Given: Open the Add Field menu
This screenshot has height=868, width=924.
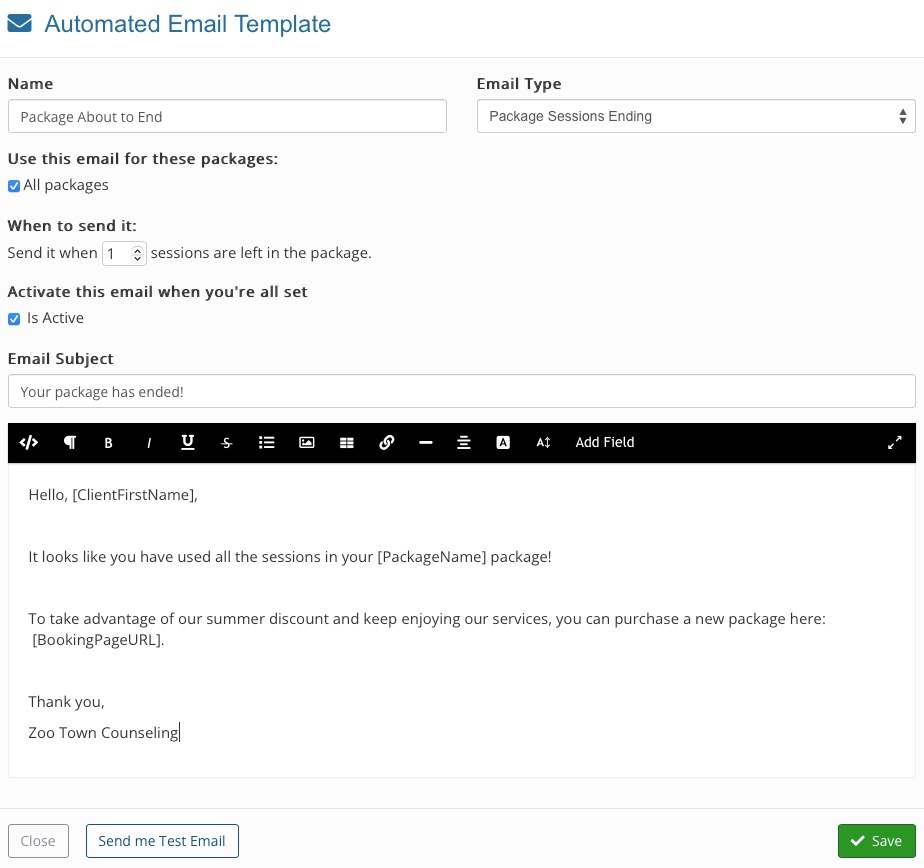Looking at the screenshot, I should pyautogui.click(x=605, y=443).
